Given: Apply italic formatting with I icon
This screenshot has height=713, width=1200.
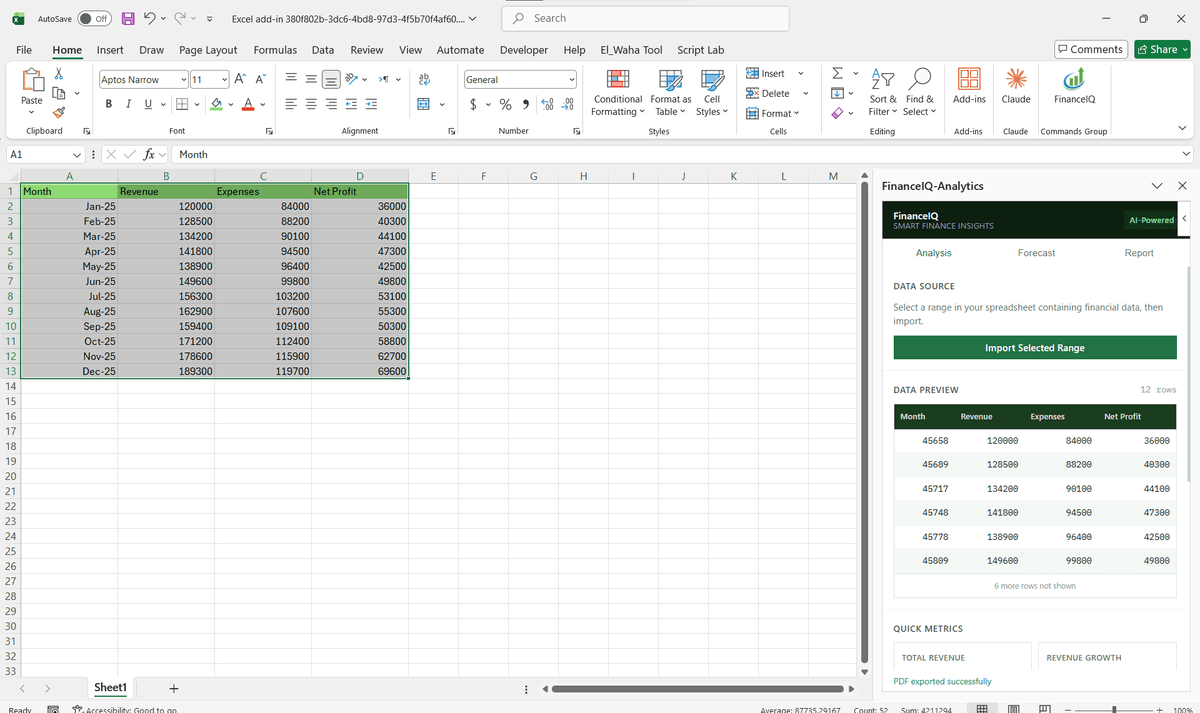Looking at the screenshot, I should coord(129,104).
